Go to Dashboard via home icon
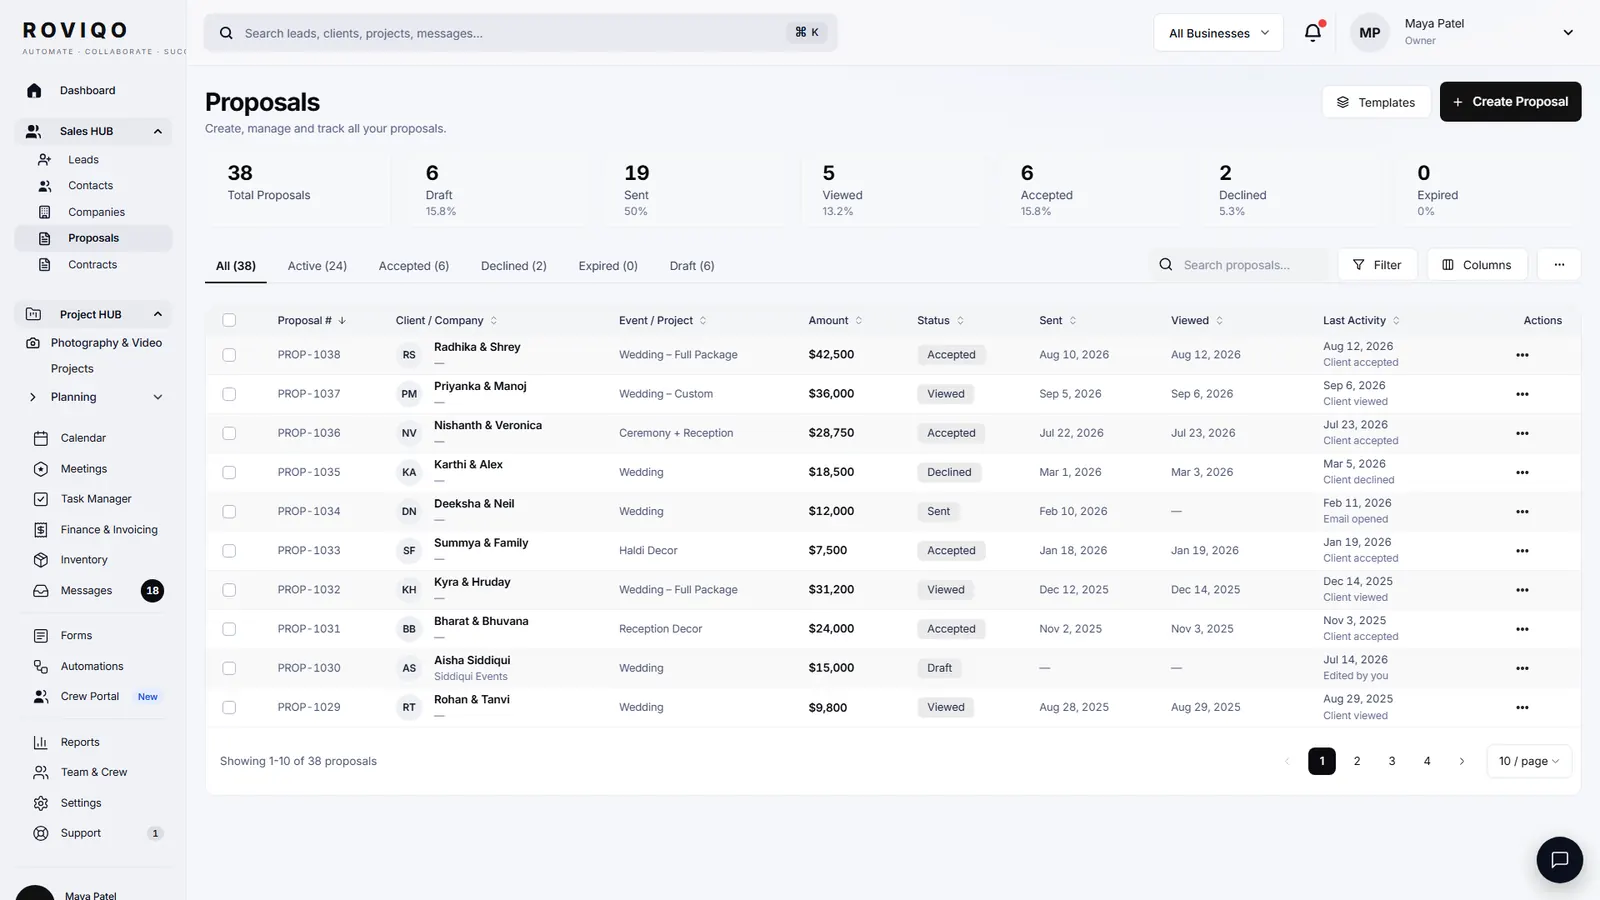The image size is (1600, 900). (x=34, y=90)
